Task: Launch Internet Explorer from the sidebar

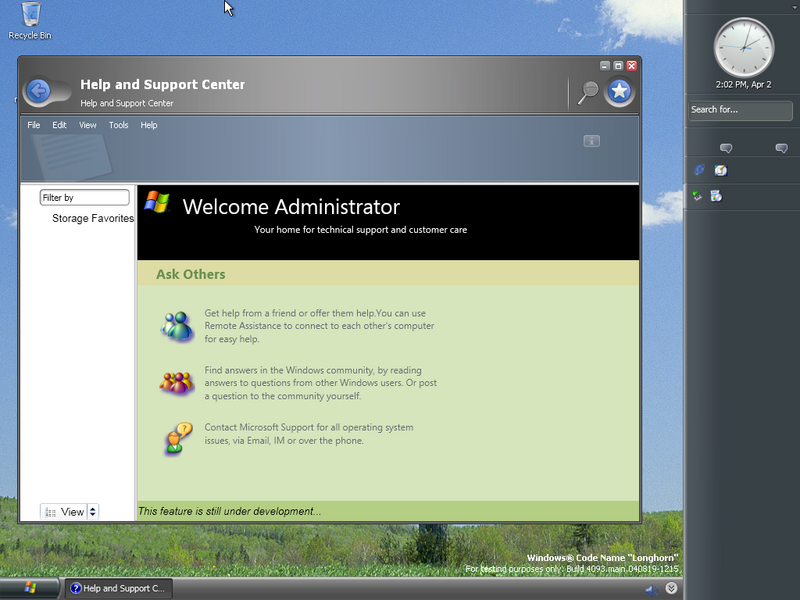Action: pyautogui.click(x=699, y=170)
